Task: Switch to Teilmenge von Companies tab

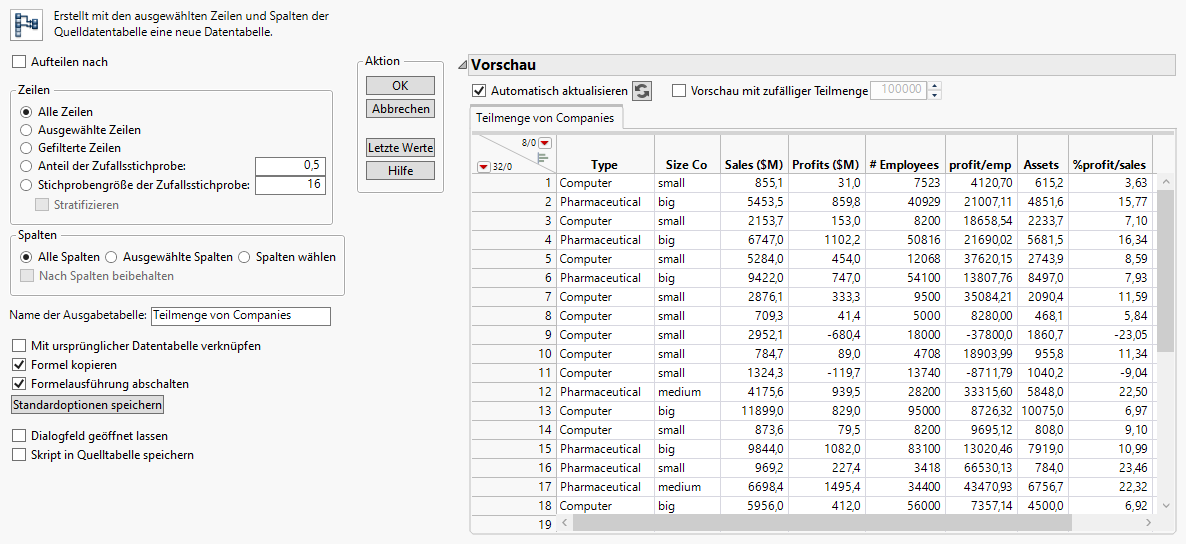Action: coord(546,118)
